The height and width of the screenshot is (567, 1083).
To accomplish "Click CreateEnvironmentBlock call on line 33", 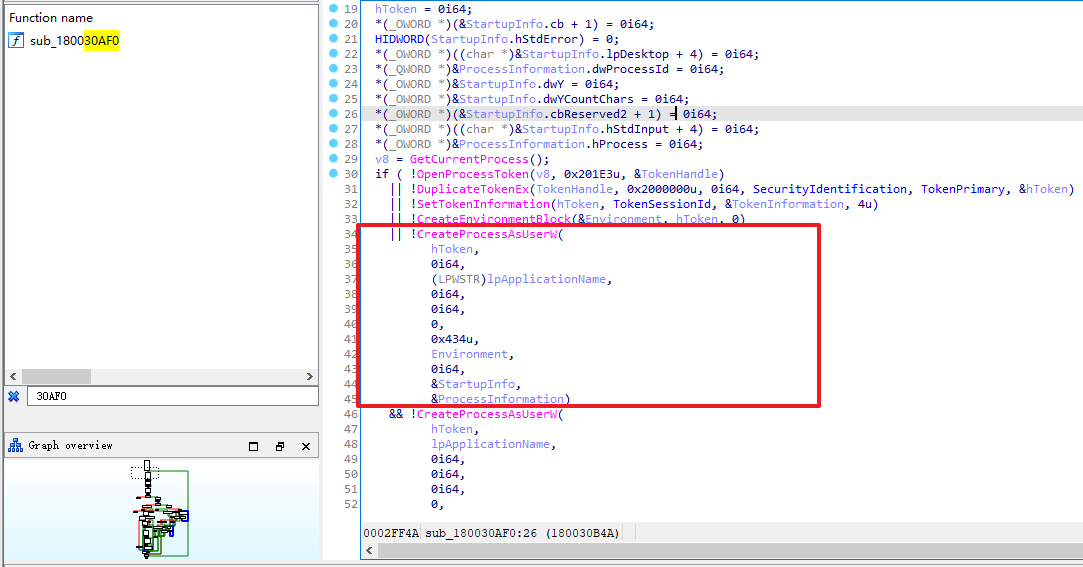I will [x=494, y=219].
